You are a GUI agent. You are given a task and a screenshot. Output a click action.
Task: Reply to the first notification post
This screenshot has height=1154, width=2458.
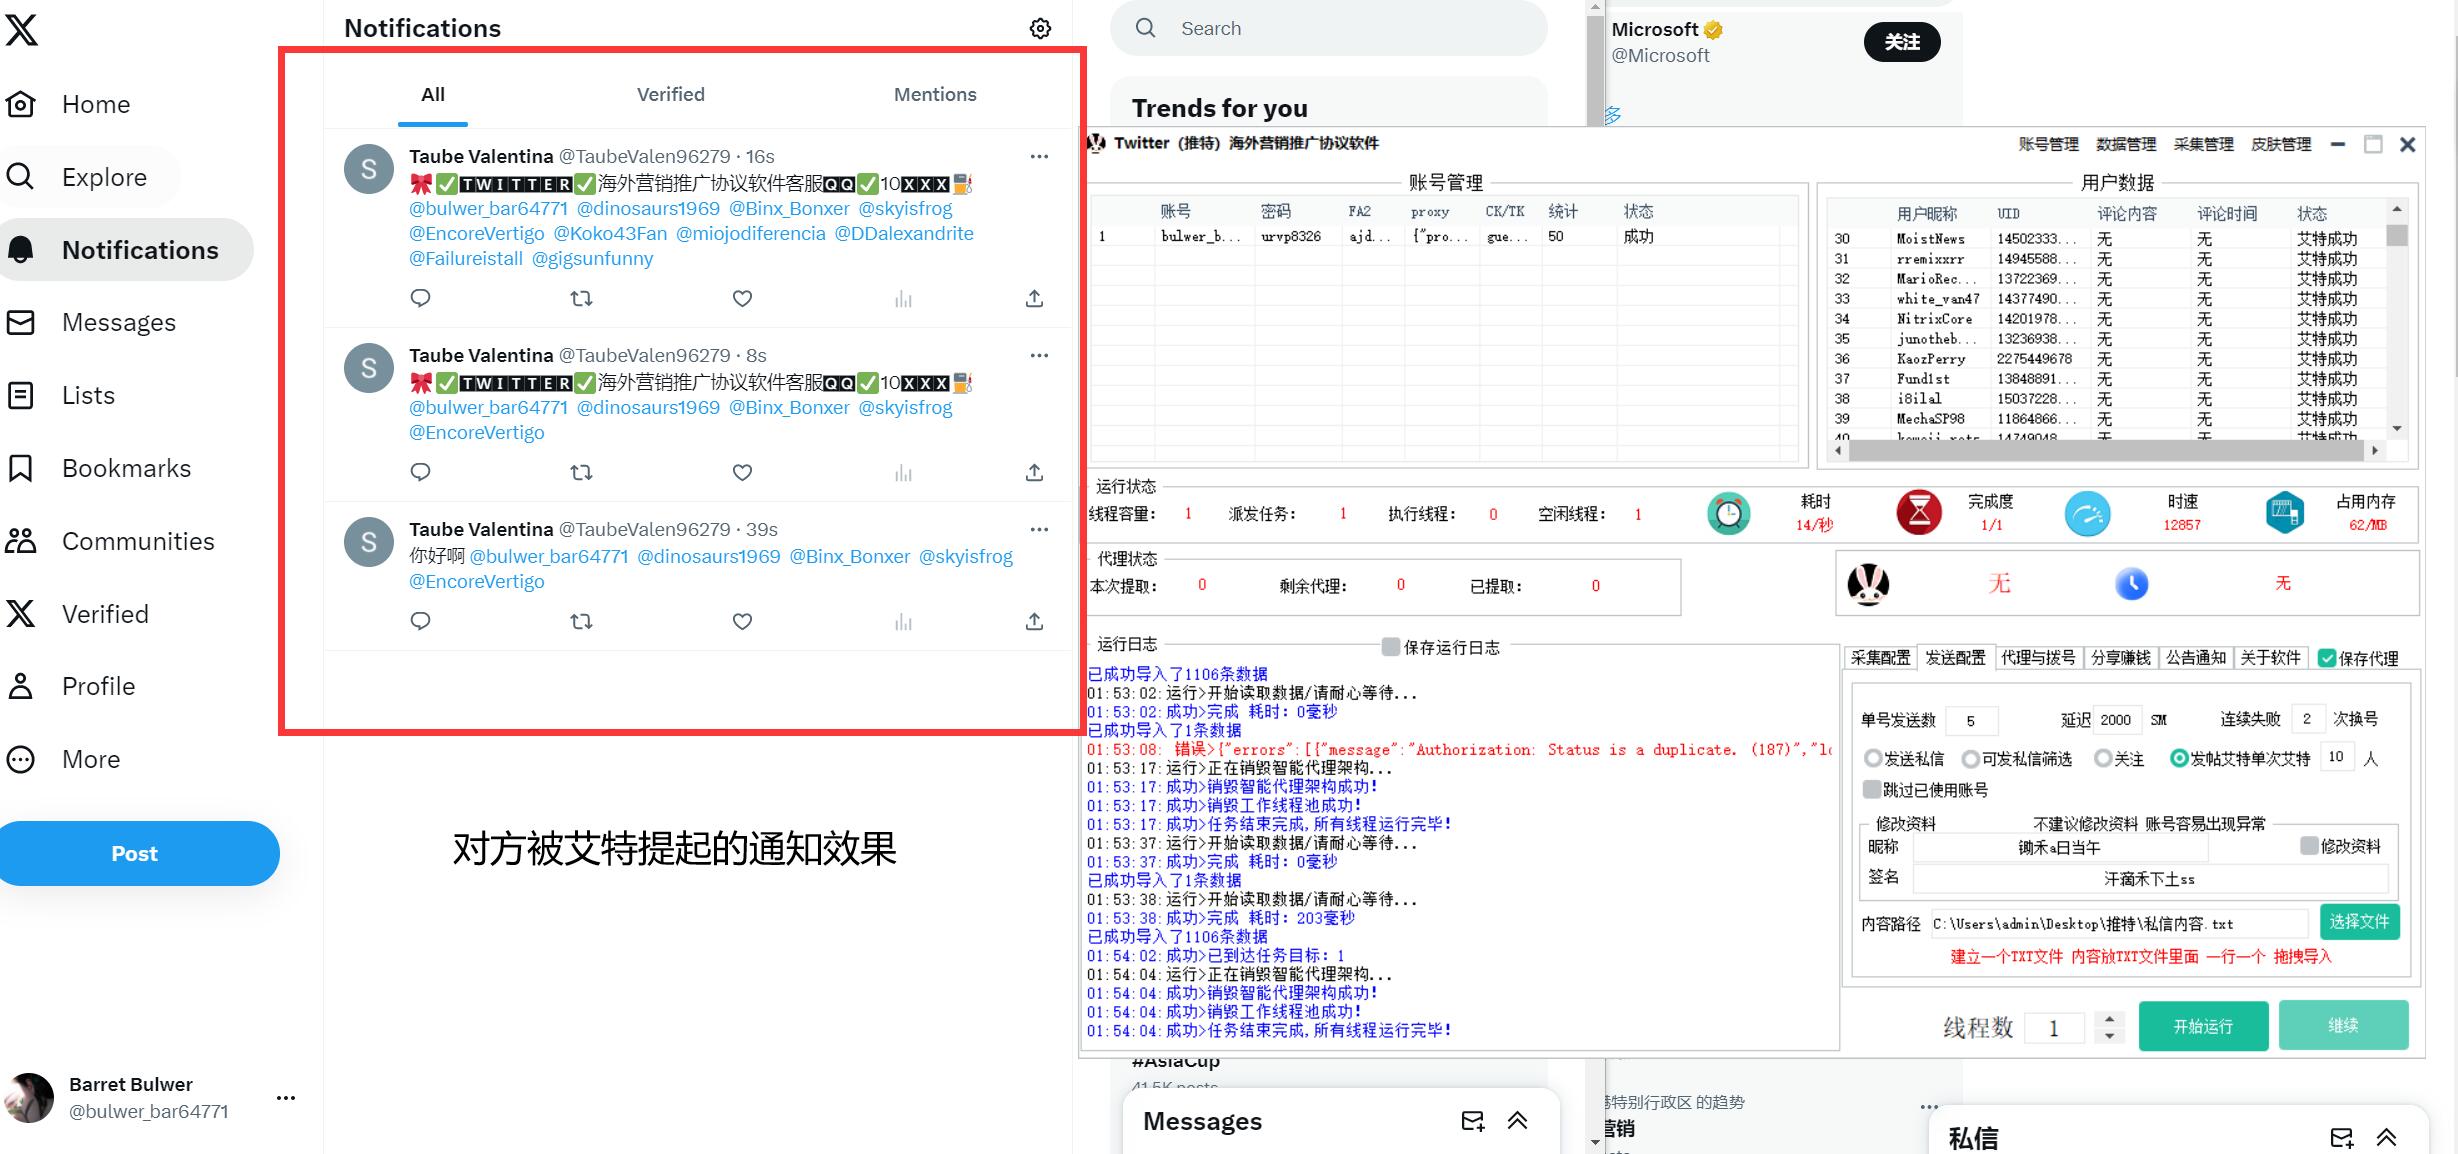click(420, 298)
